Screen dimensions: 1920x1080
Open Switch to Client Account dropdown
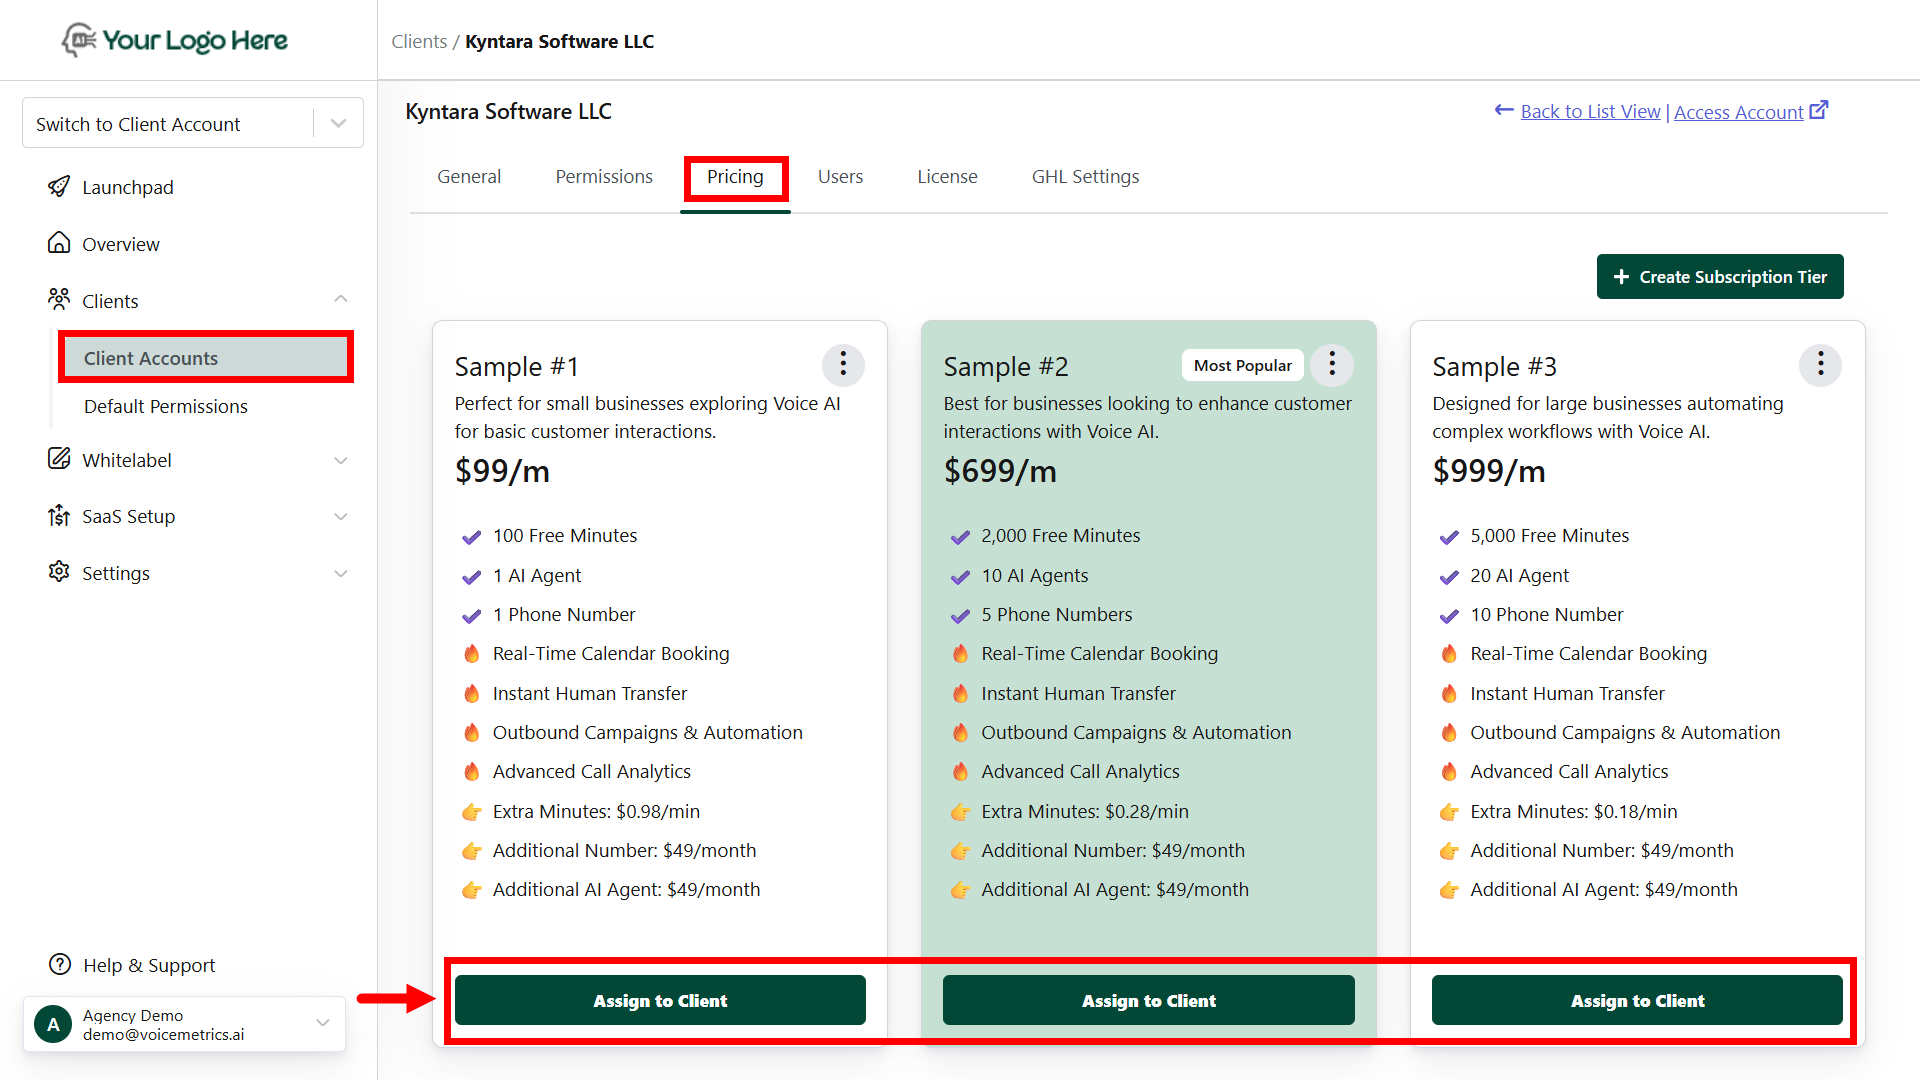338,123
